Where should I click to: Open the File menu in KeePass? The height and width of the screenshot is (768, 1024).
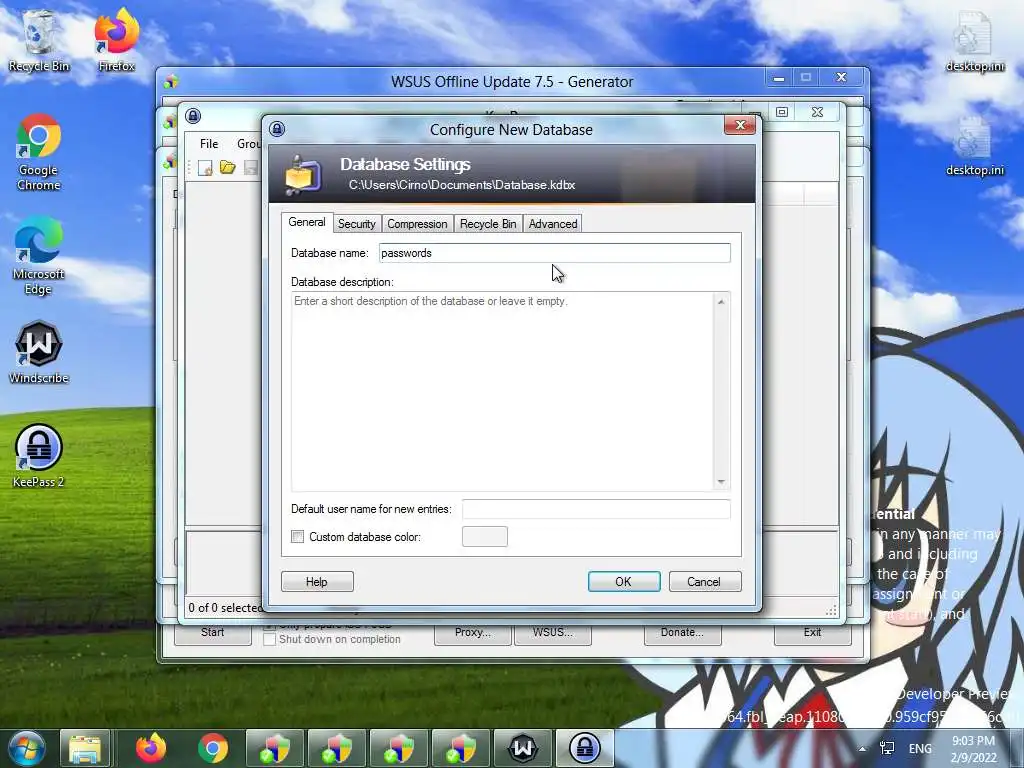209,144
